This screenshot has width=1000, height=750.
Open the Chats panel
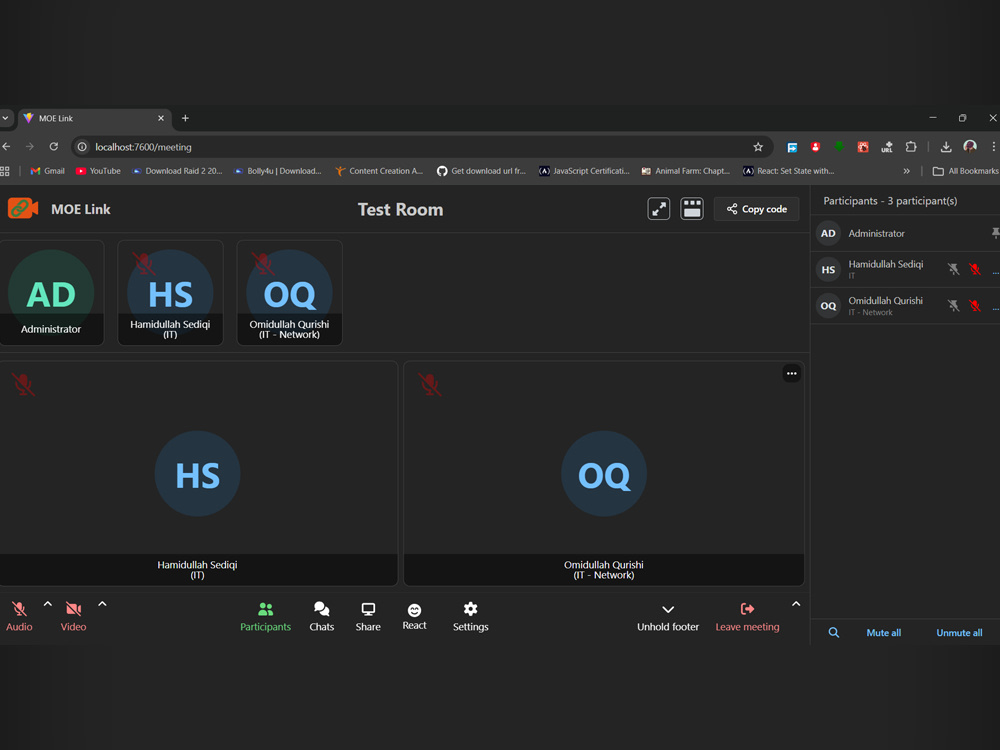pyautogui.click(x=321, y=617)
